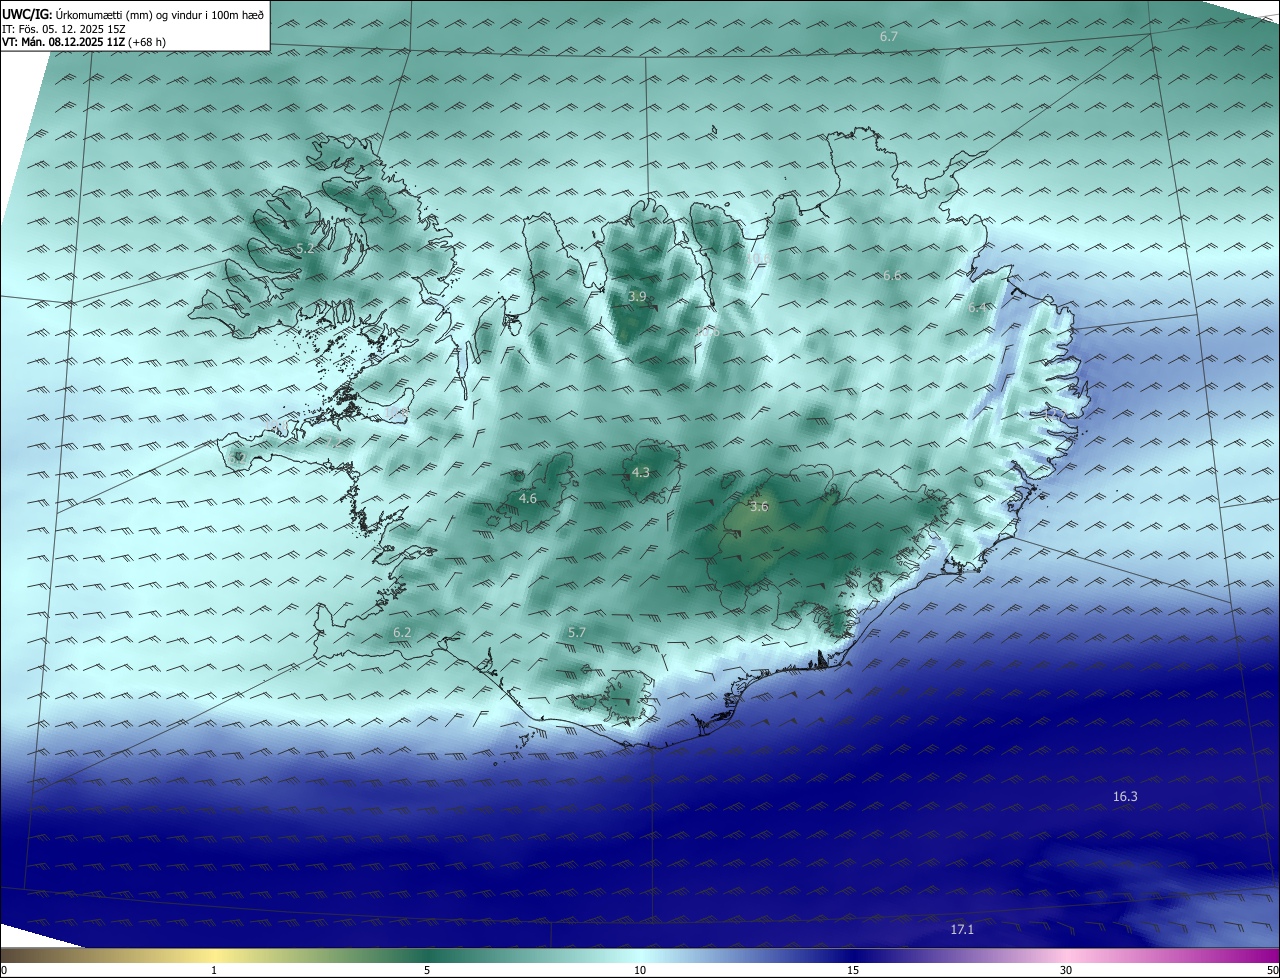Click the 5.2 value over the Westfjords
This screenshot has height=978, width=1280.
(306, 247)
